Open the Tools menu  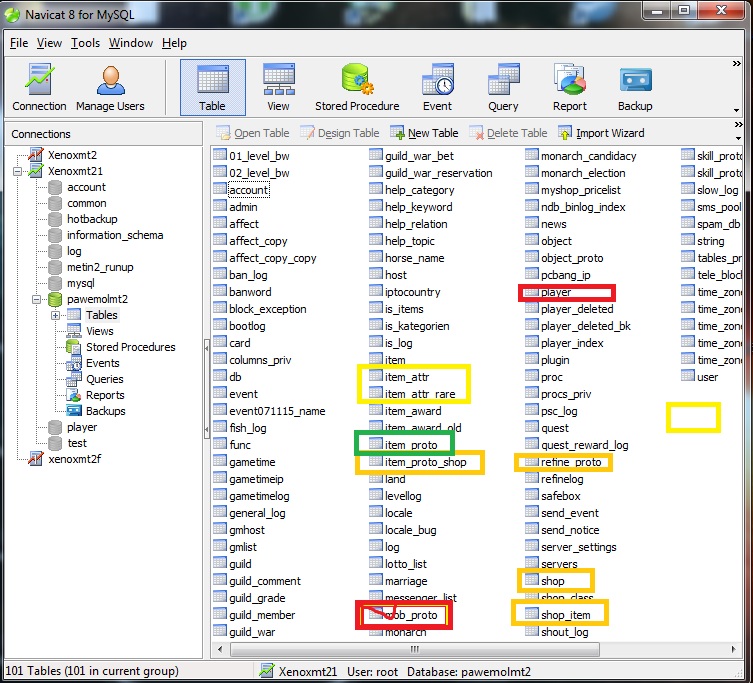click(85, 43)
